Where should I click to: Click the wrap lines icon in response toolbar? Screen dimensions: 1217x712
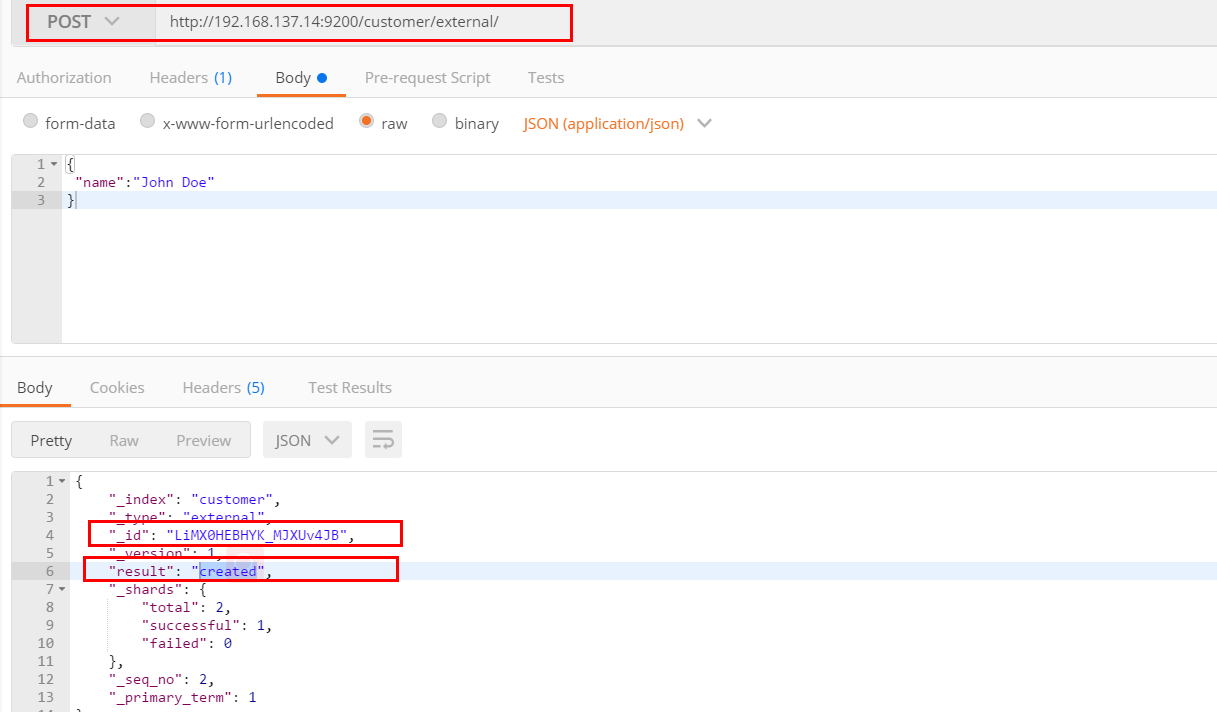tap(383, 440)
